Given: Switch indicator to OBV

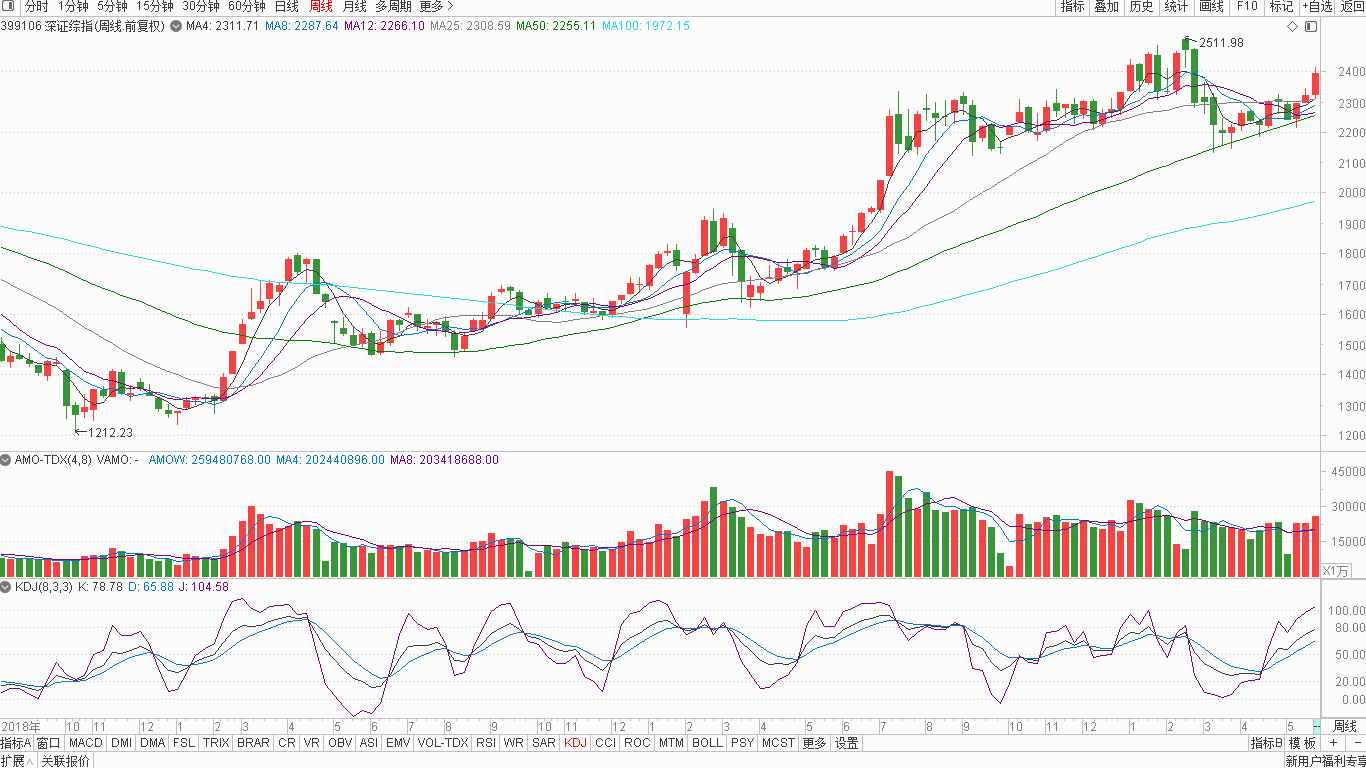Looking at the screenshot, I should (x=340, y=743).
